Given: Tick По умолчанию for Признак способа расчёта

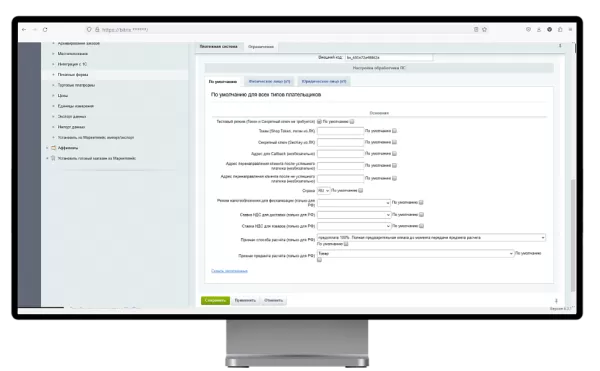Looking at the screenshot, I should [346, 244].
